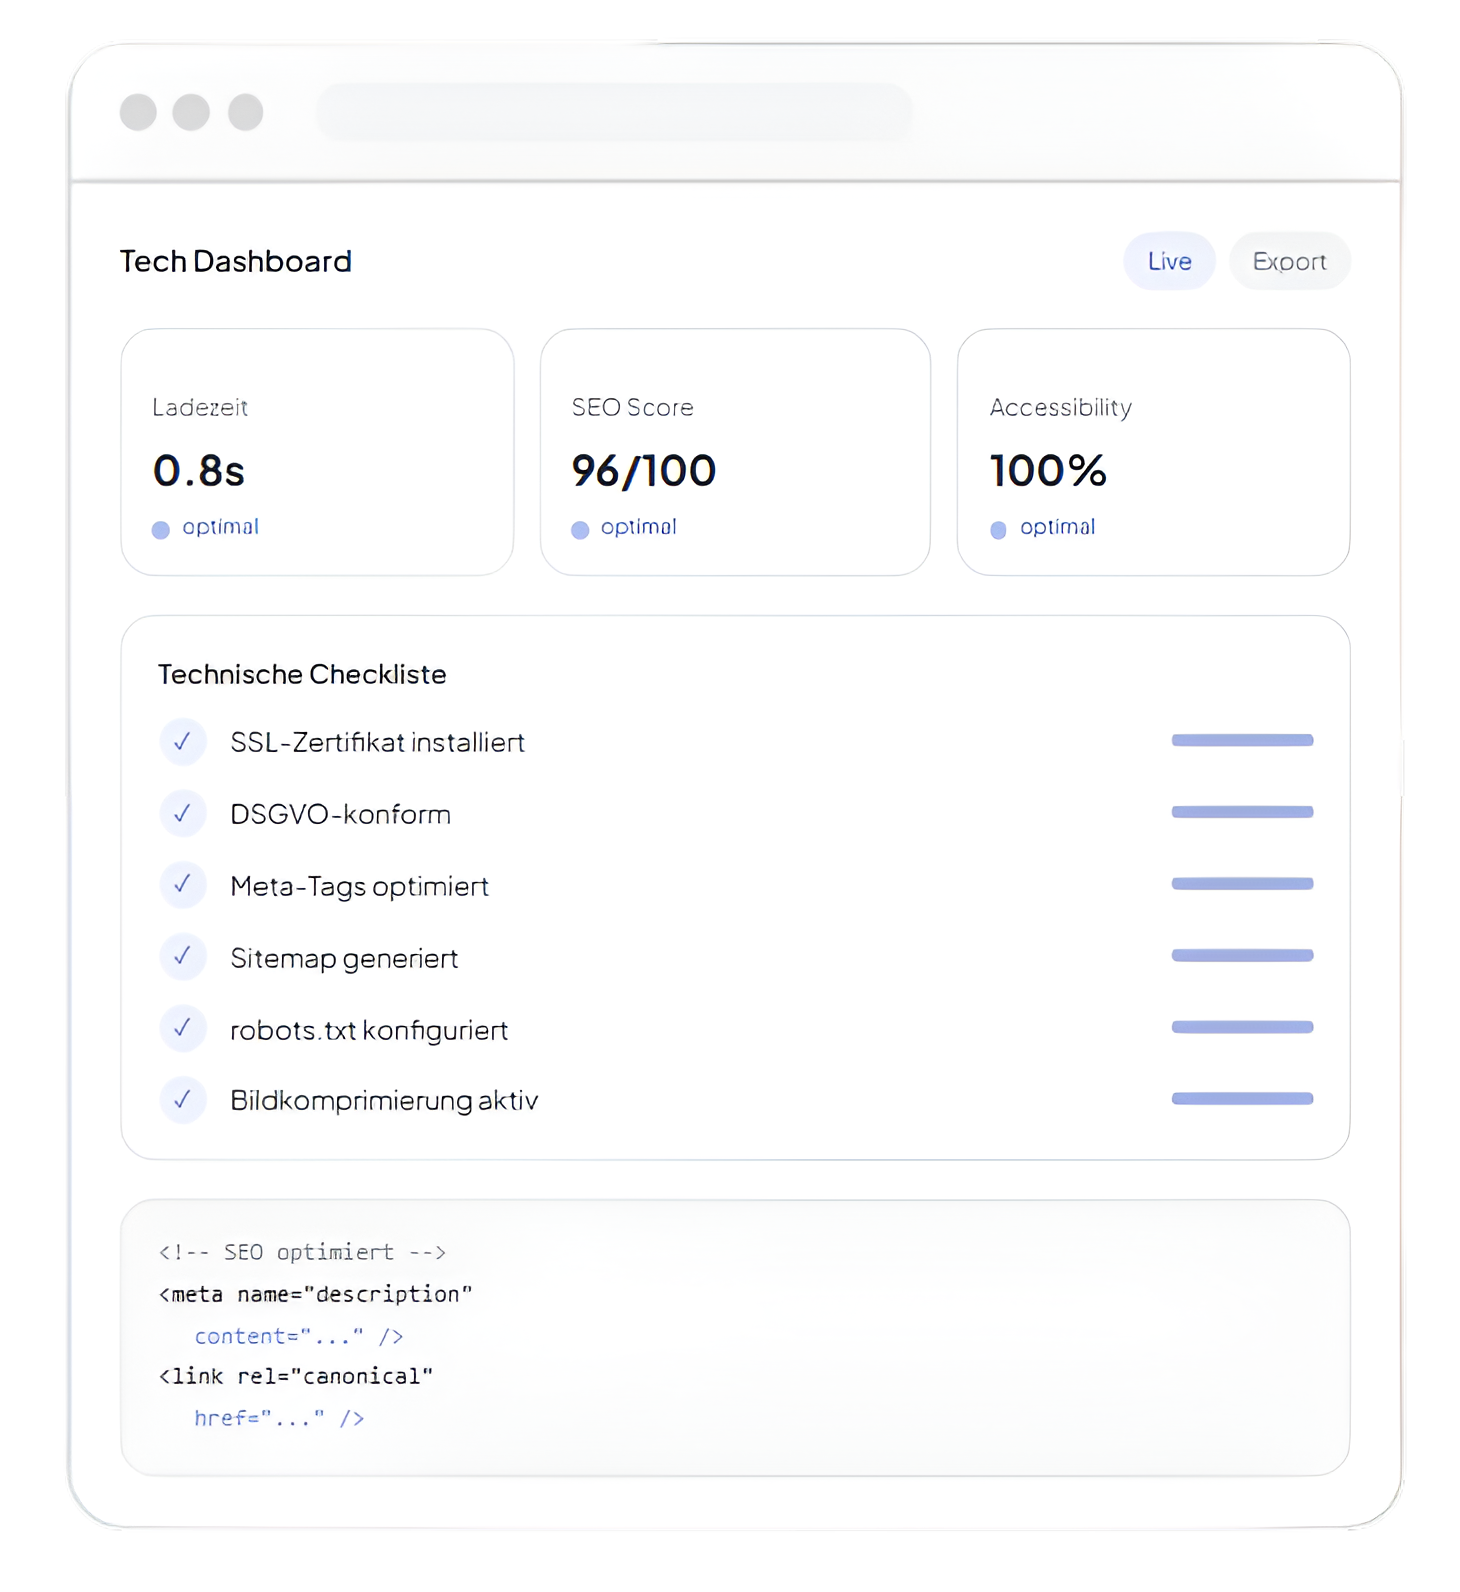Click the robots.txt konfiguriert checkmark icon
This screenshot has height=1592, width=1460.
[183, 1028]
